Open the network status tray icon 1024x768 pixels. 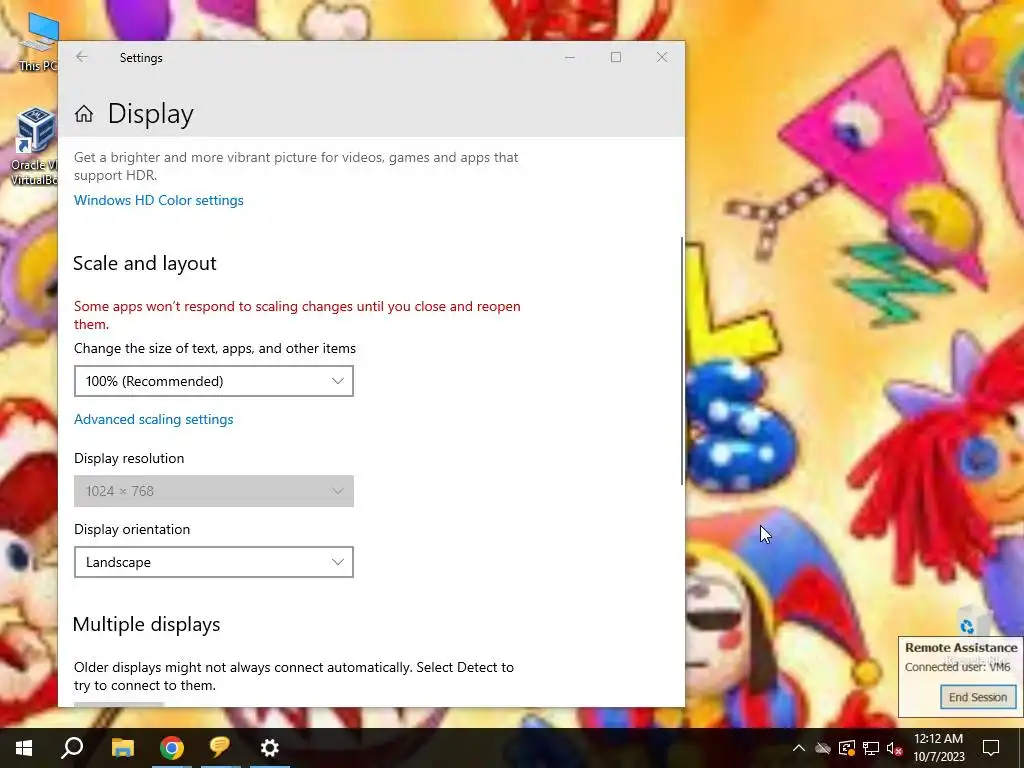pyautogui.click(x=871, y=748)
